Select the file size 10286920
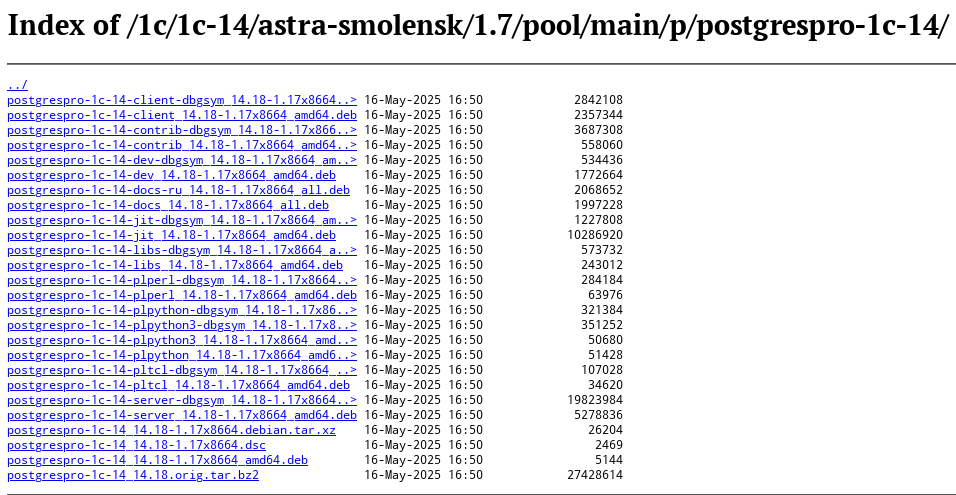This screenshot has height=495, width=956. click(595, 235)
